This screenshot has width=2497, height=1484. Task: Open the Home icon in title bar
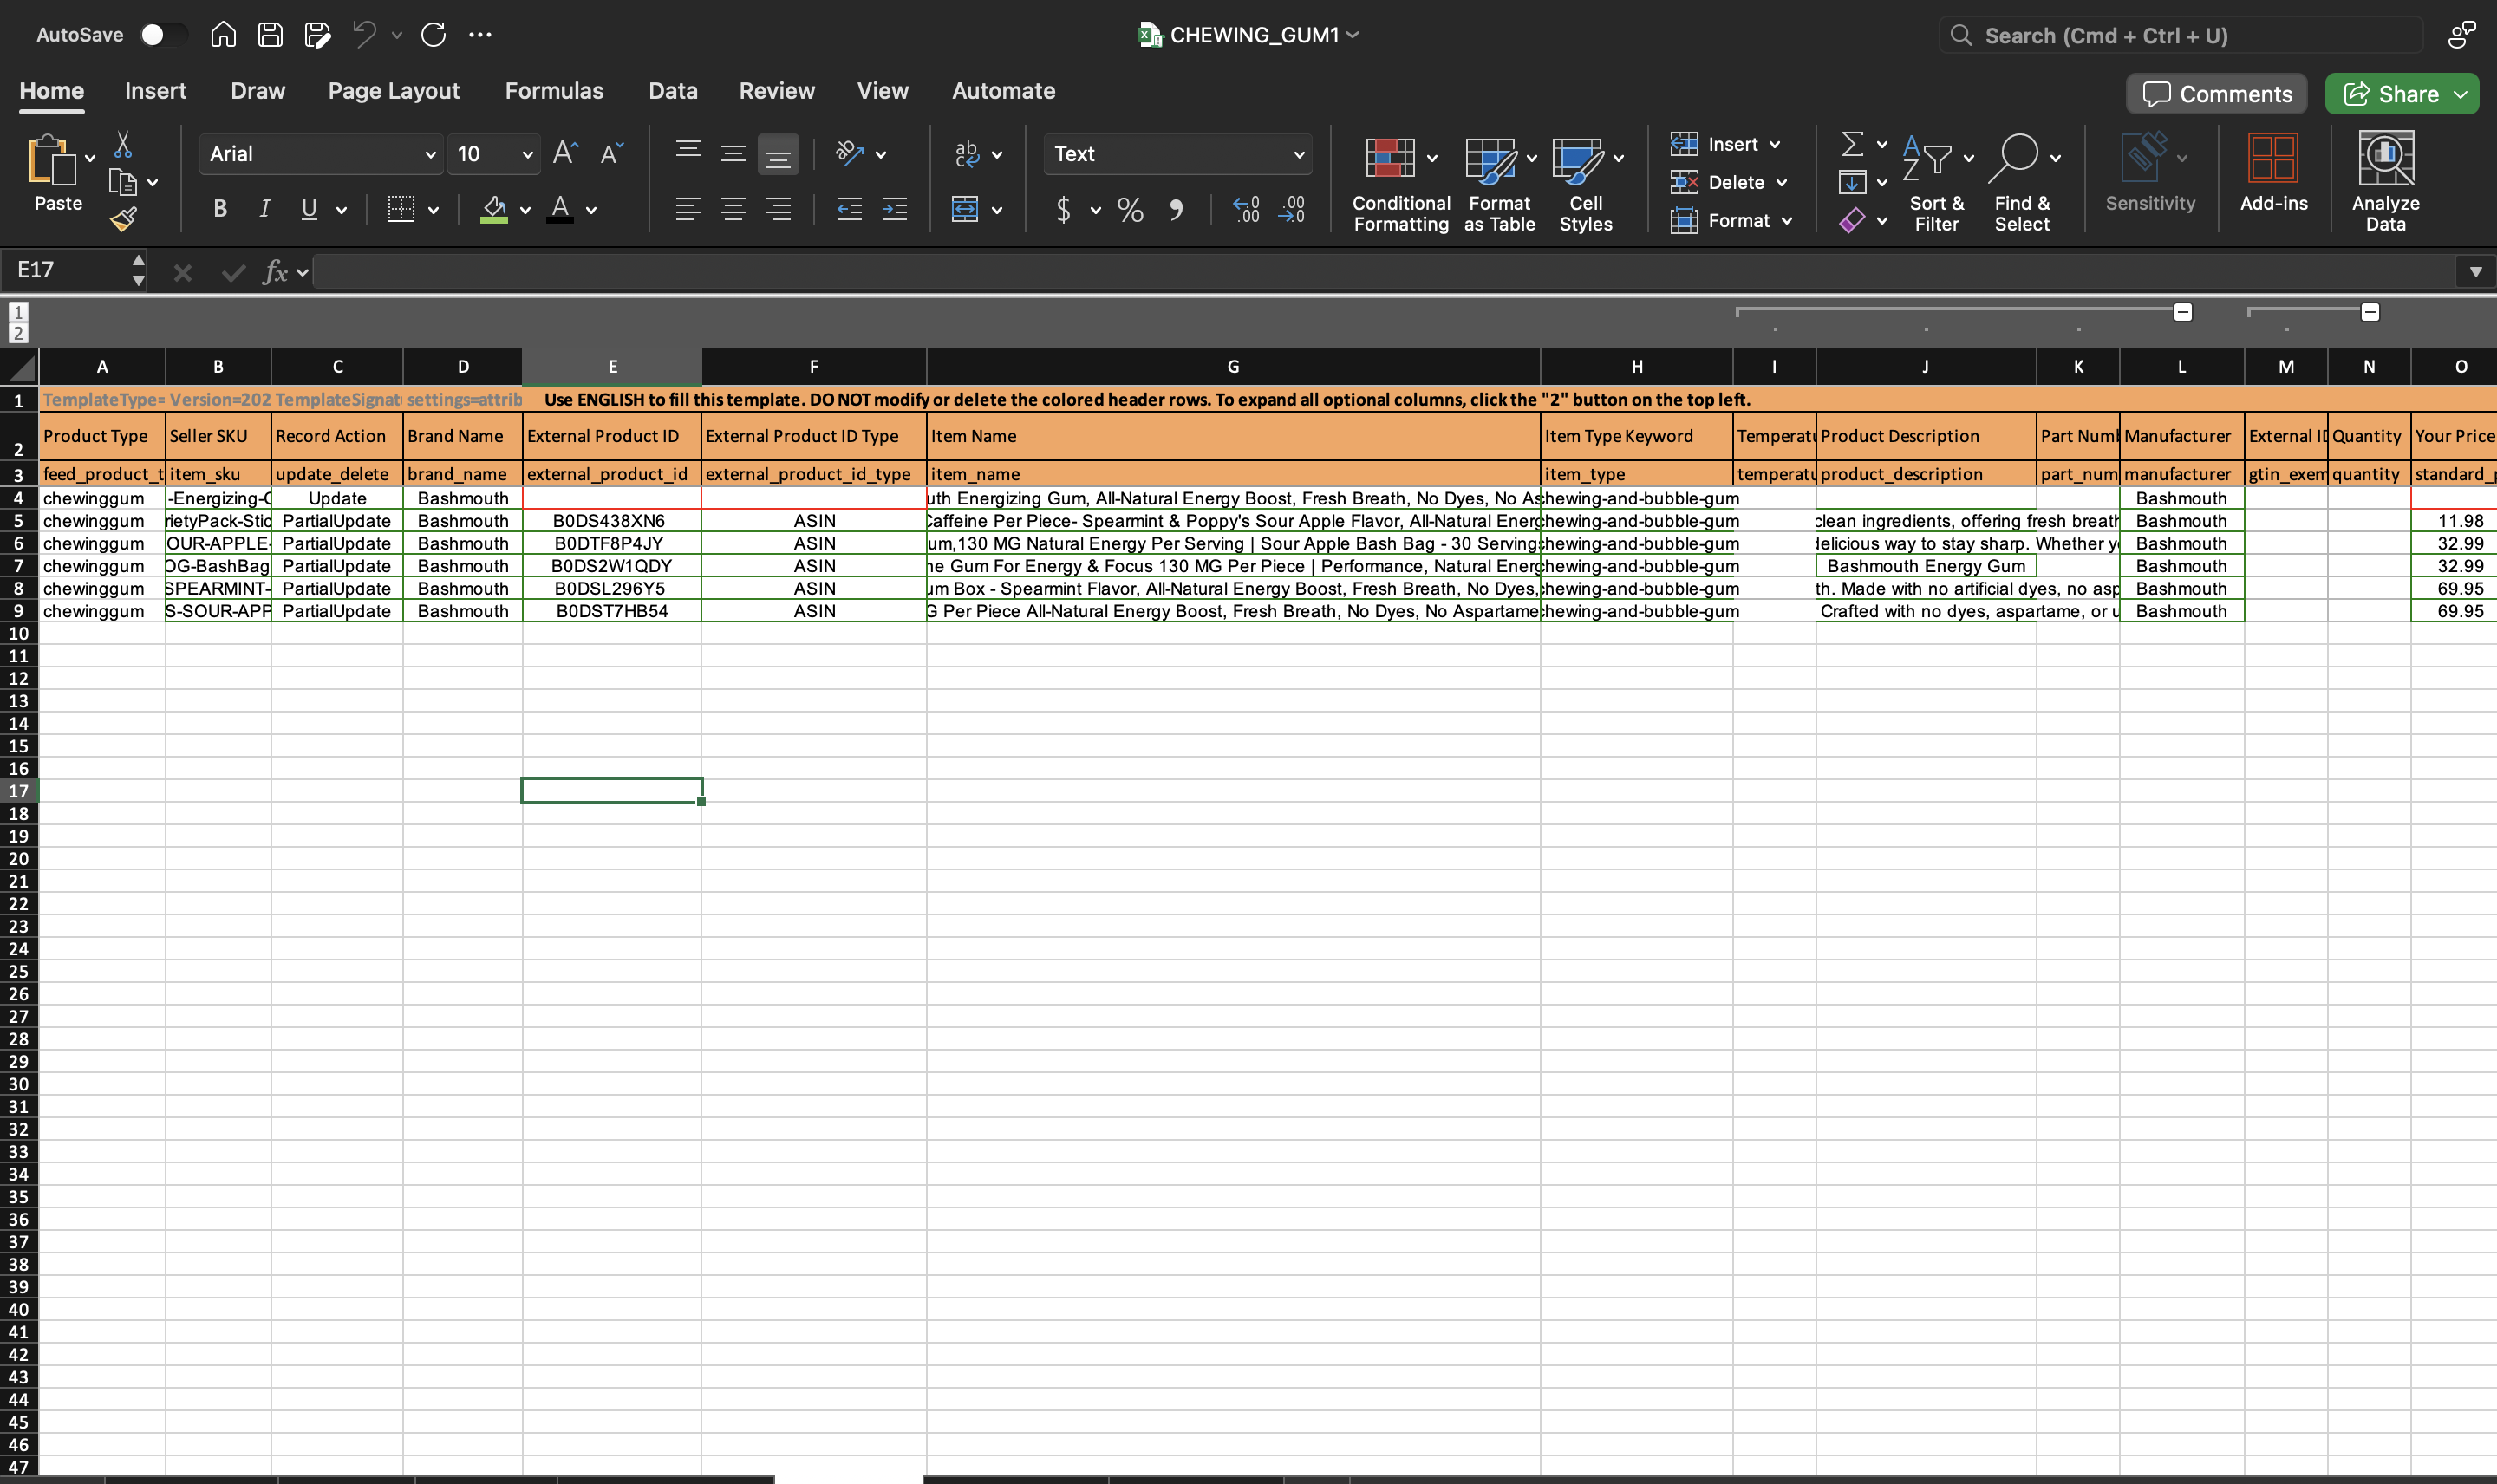point(223,35)
